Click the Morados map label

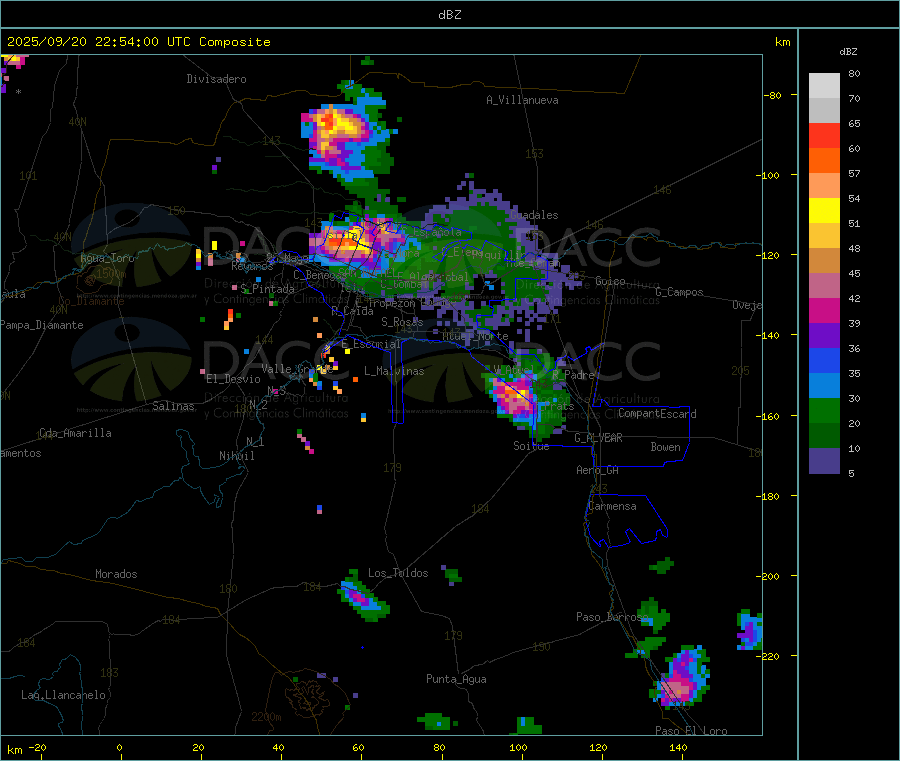click(x=116, y=574)
